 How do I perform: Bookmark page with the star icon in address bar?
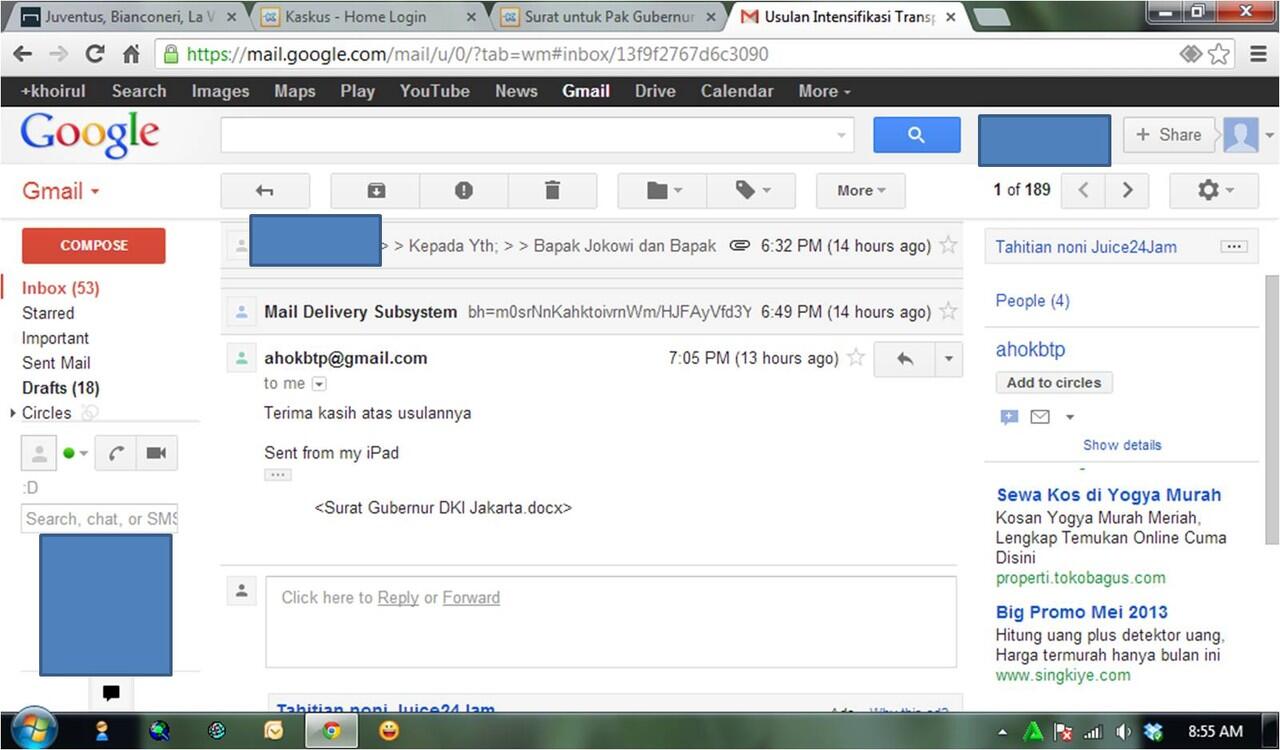pyautogui.click(x=1219, y=54)
